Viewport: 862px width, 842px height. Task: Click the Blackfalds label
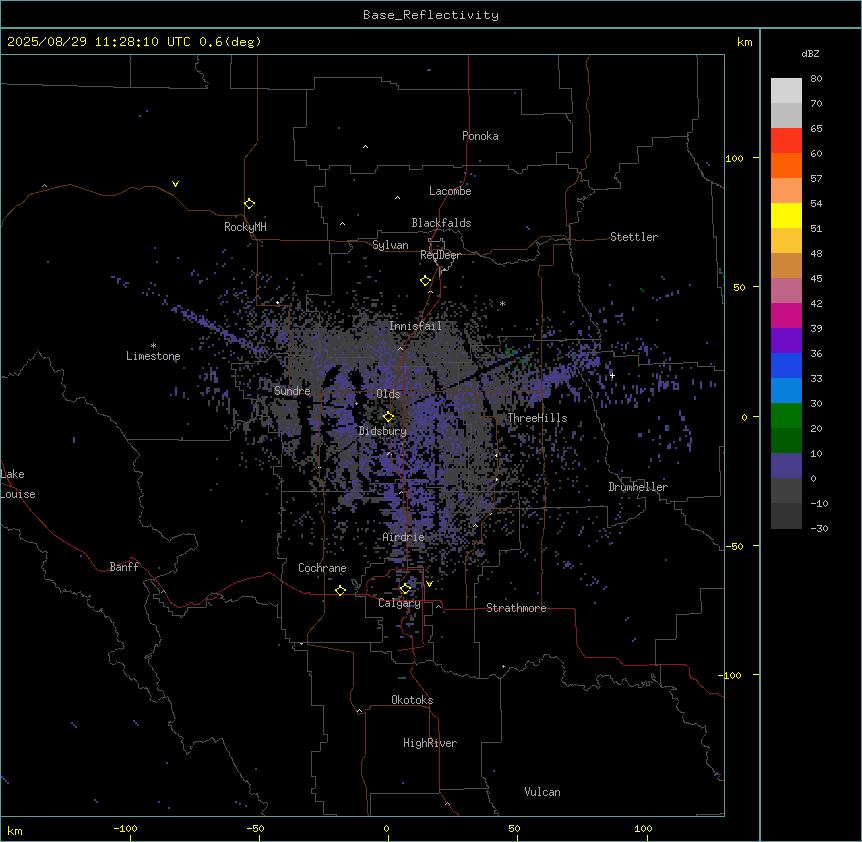(x=441, y=223)
